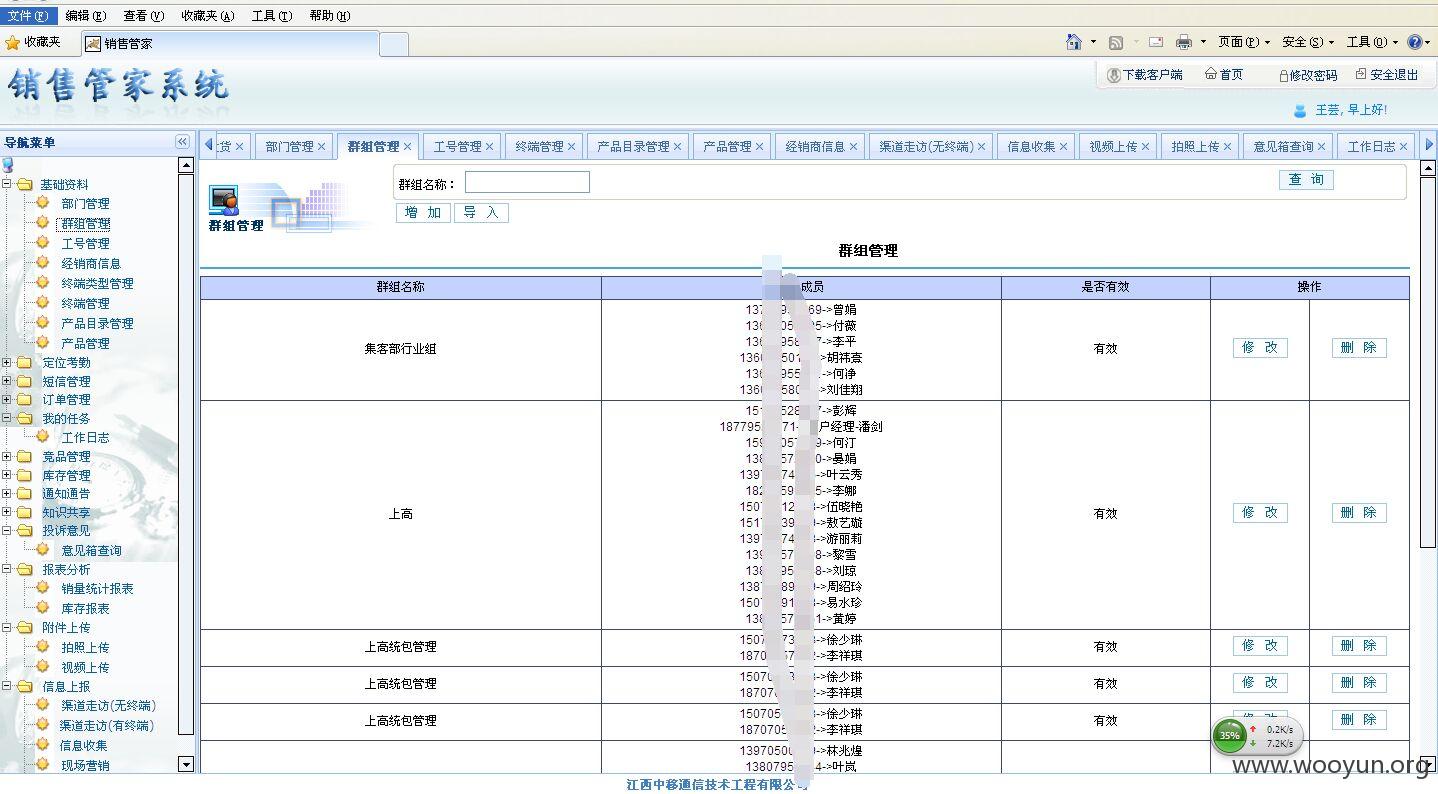Click the 修改密码 link in header
1438x794 pixels.
coord(1308,75)
